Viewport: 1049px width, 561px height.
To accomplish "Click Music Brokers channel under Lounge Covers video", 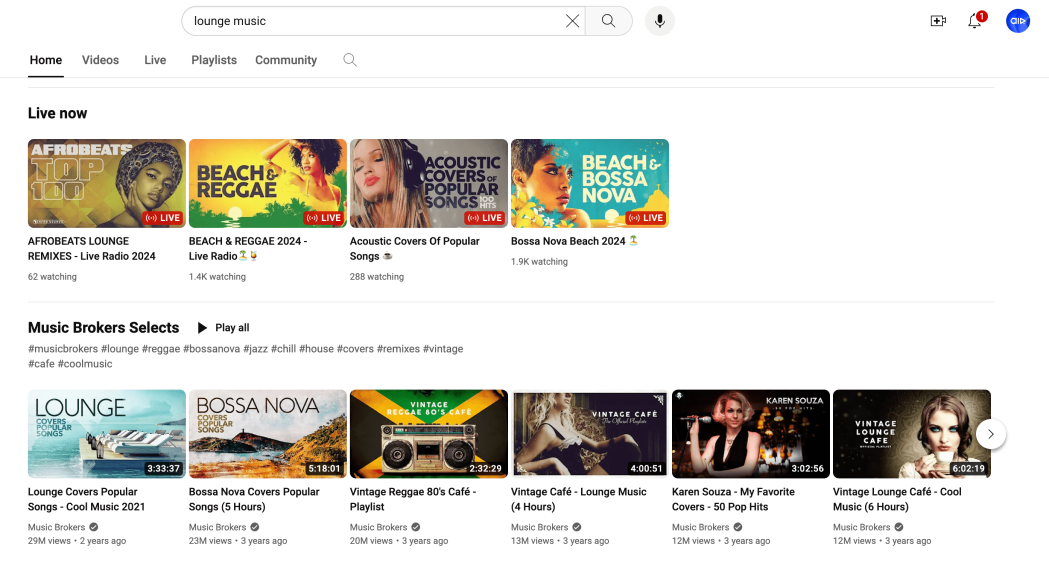I will point(57,527).
